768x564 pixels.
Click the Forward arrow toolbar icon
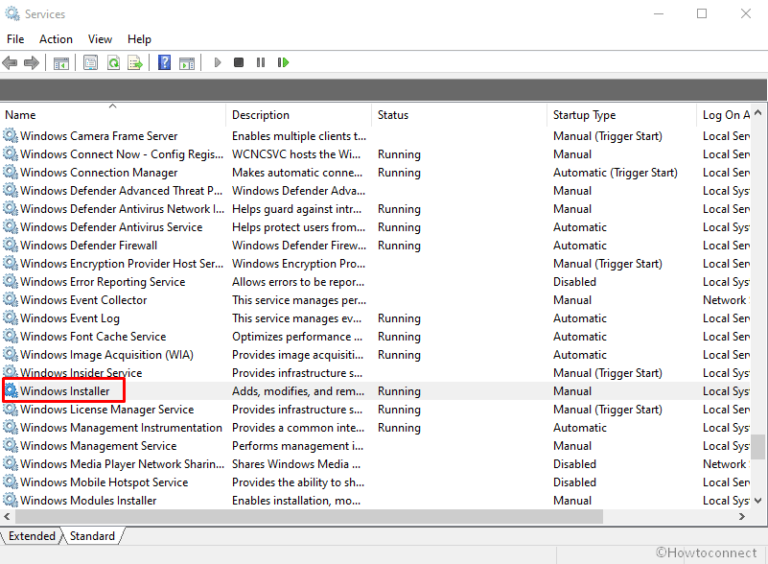(31, 63)
